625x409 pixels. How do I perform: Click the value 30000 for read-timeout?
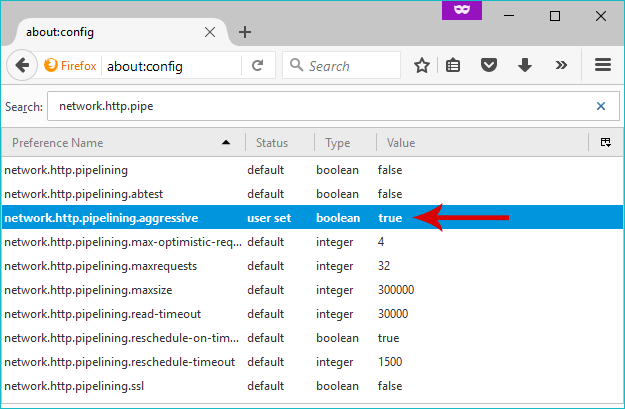point(393,314)
